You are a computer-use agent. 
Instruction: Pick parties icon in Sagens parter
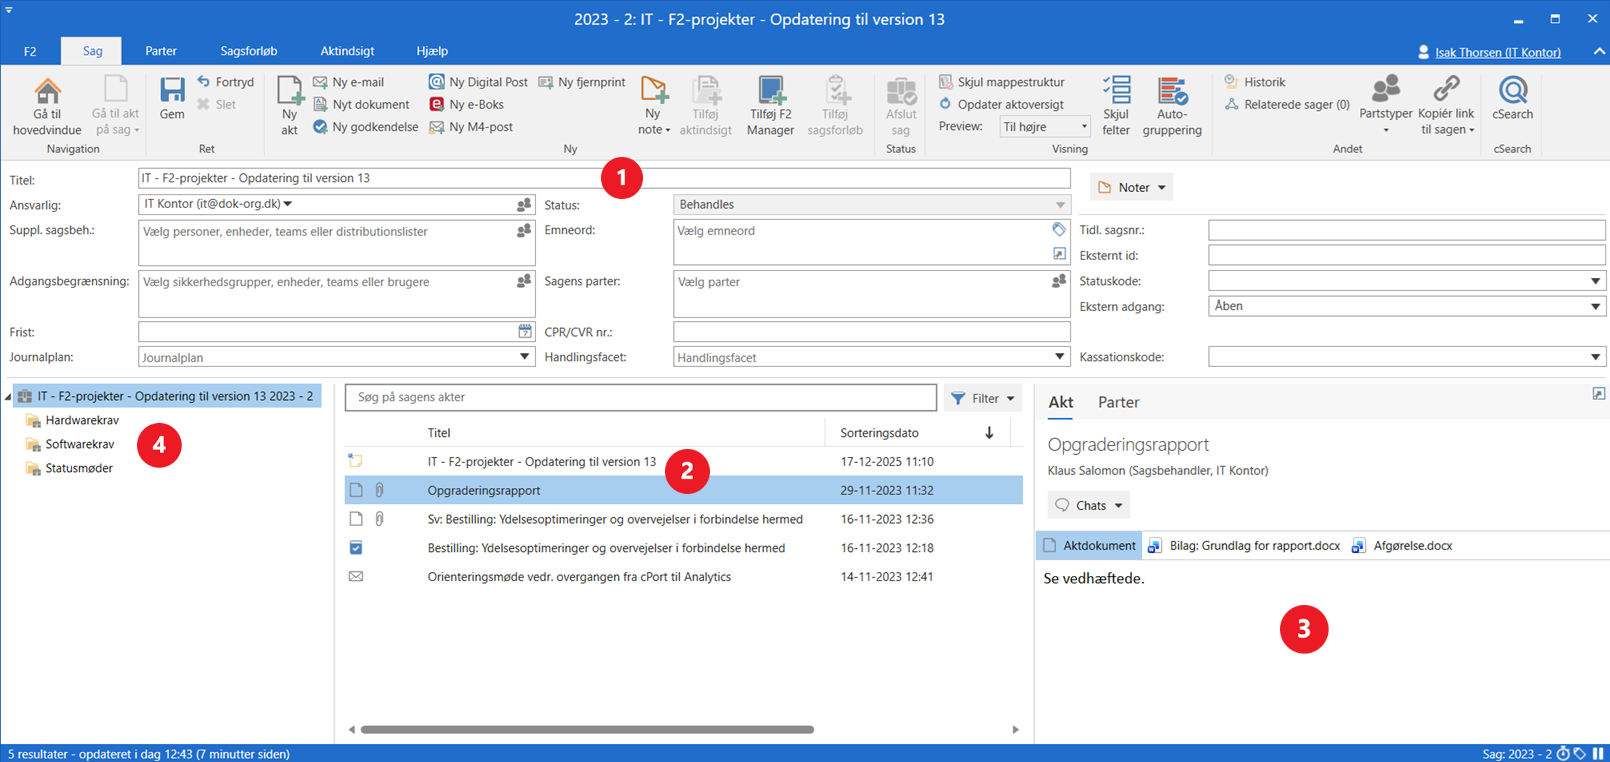[x=1059, y=282]
